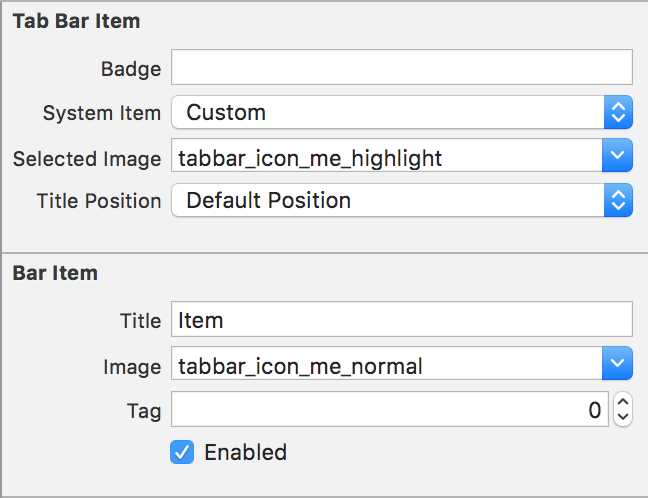The height and width of the screenshot is (498, 648).
Task: Click the Badge text field
Action: tap(402, 69)
